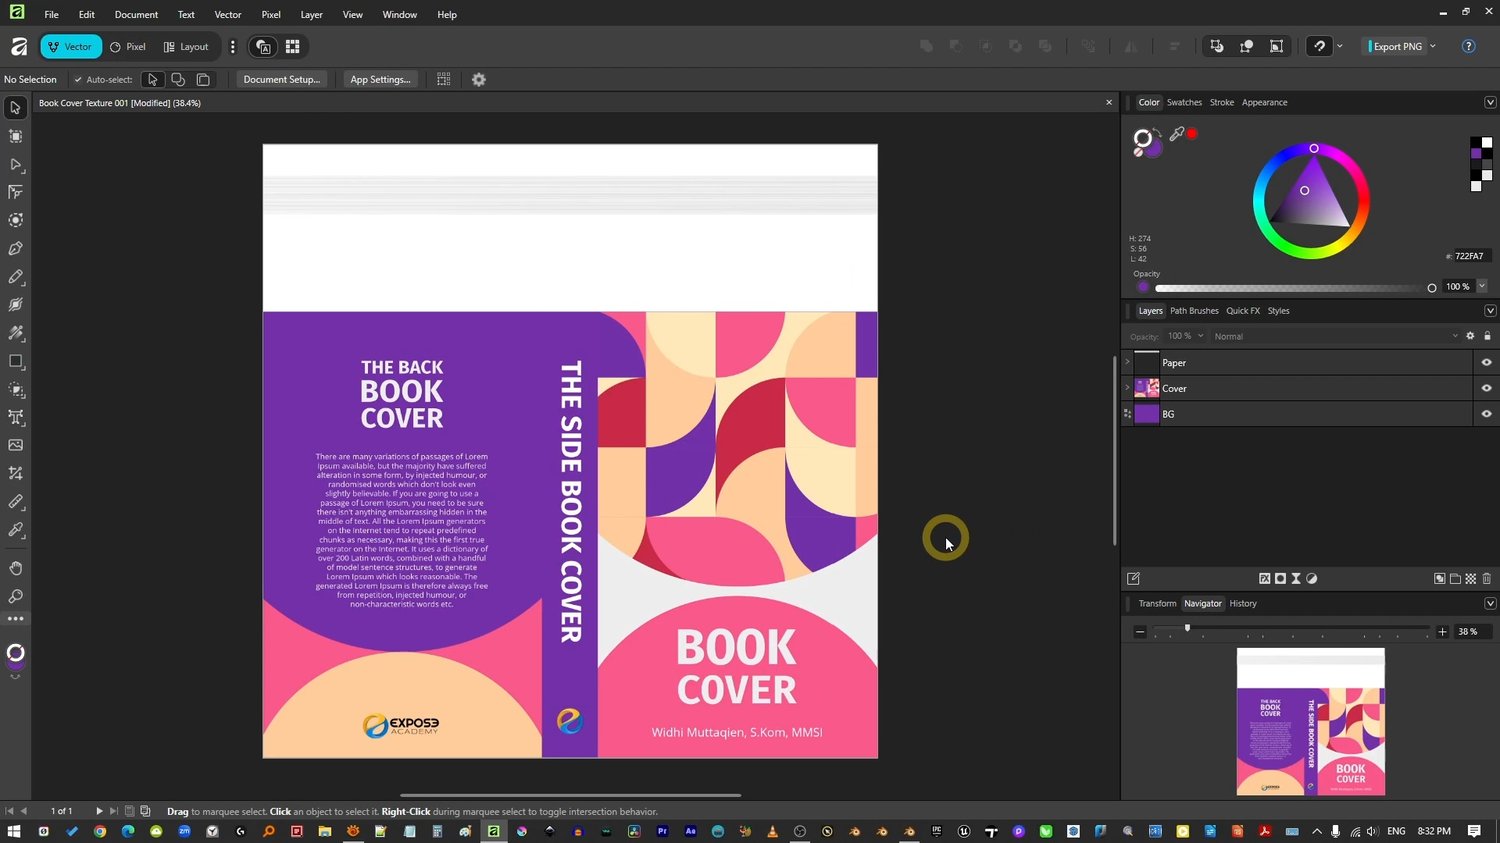
Task: Click the delete layer trash icon
Action: (1486, 578)
